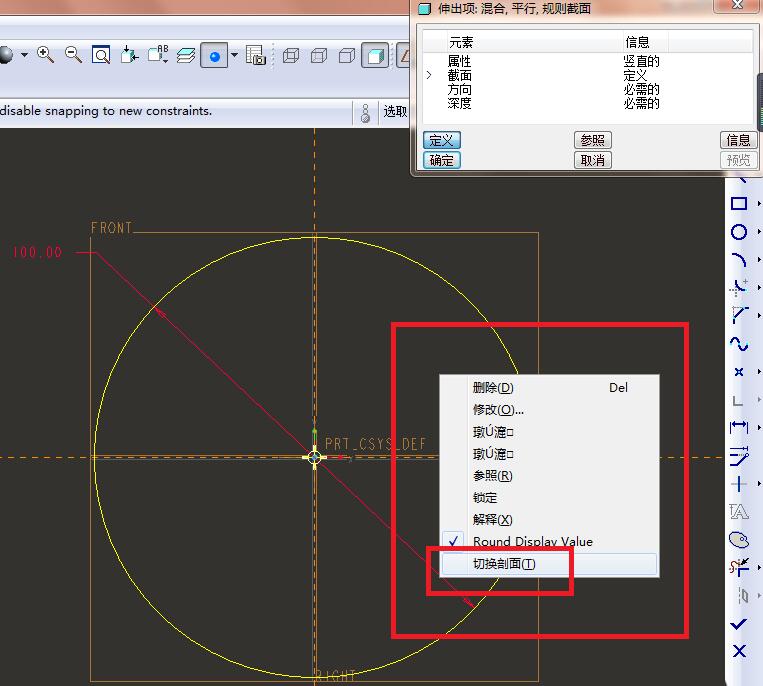
Task: Toggle the shaded display mode button
Action: coord(375,55)
